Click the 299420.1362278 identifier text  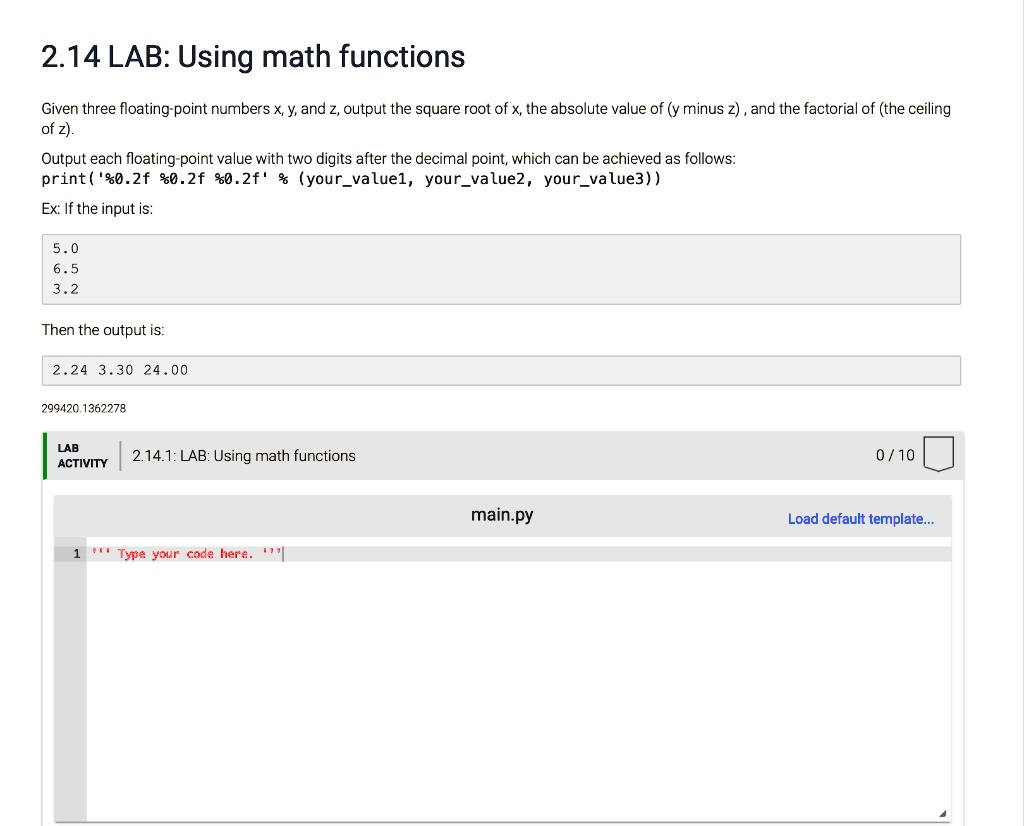[83, 408]
